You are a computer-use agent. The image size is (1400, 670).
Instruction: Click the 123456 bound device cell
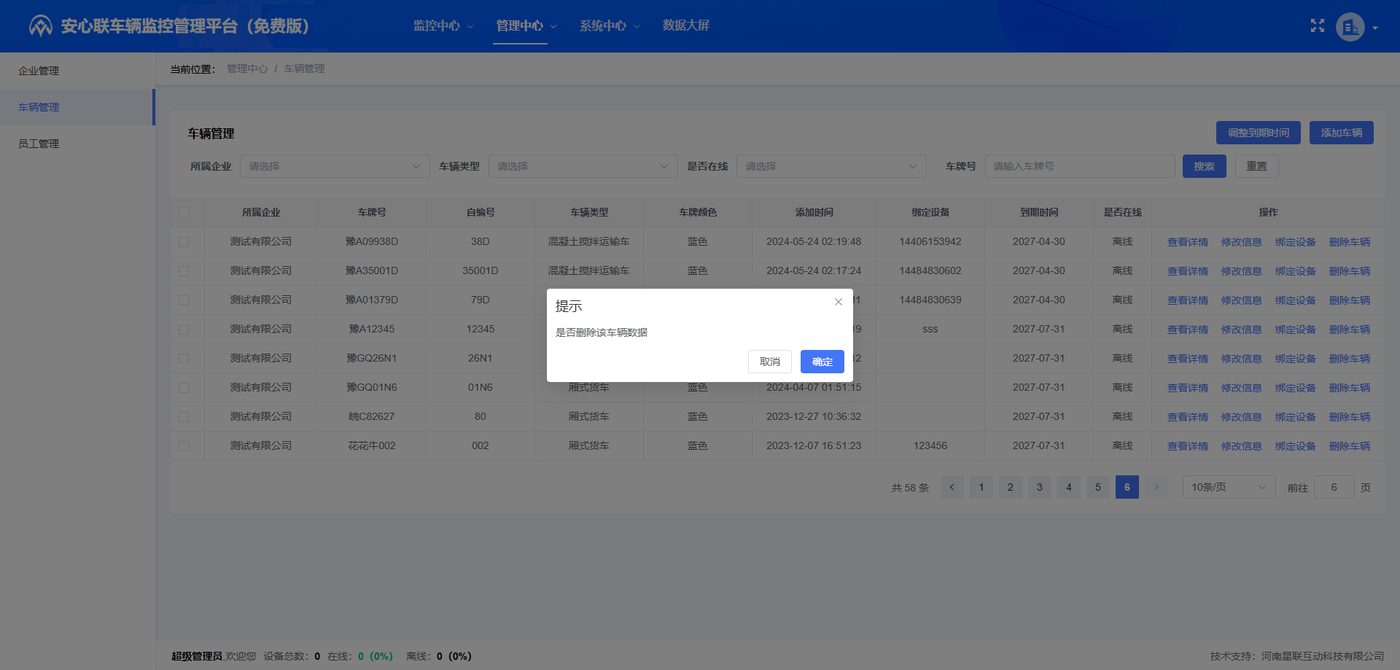click(x=930, y=446)
